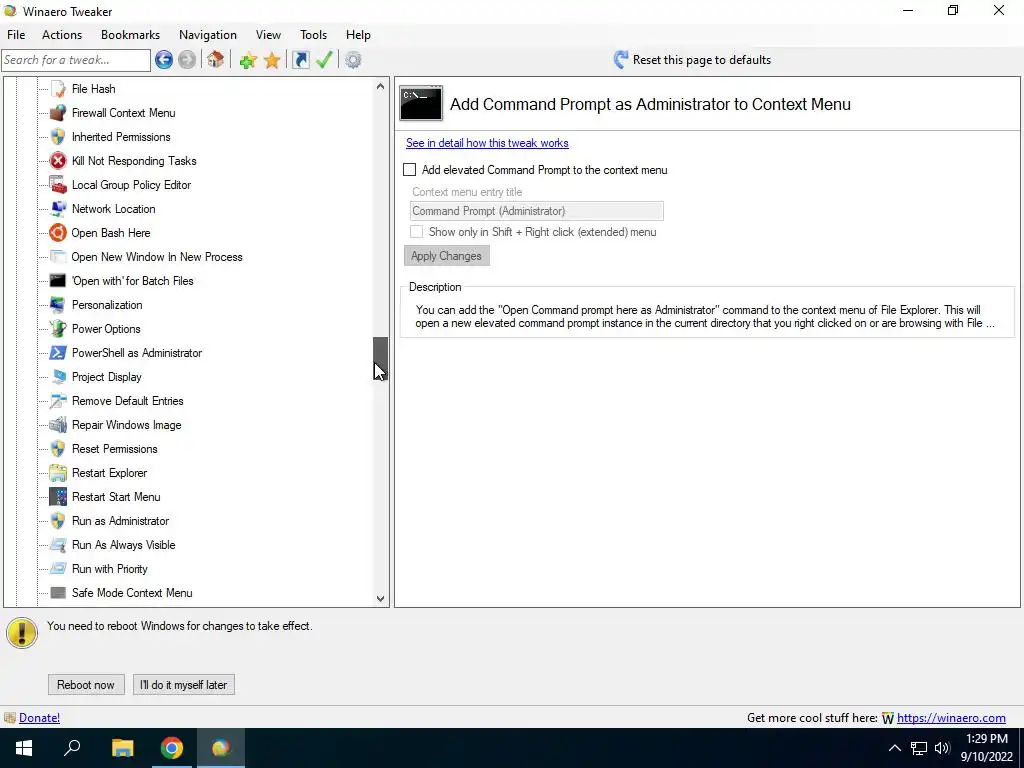Click I'll do it myself later button

[184, 685]
